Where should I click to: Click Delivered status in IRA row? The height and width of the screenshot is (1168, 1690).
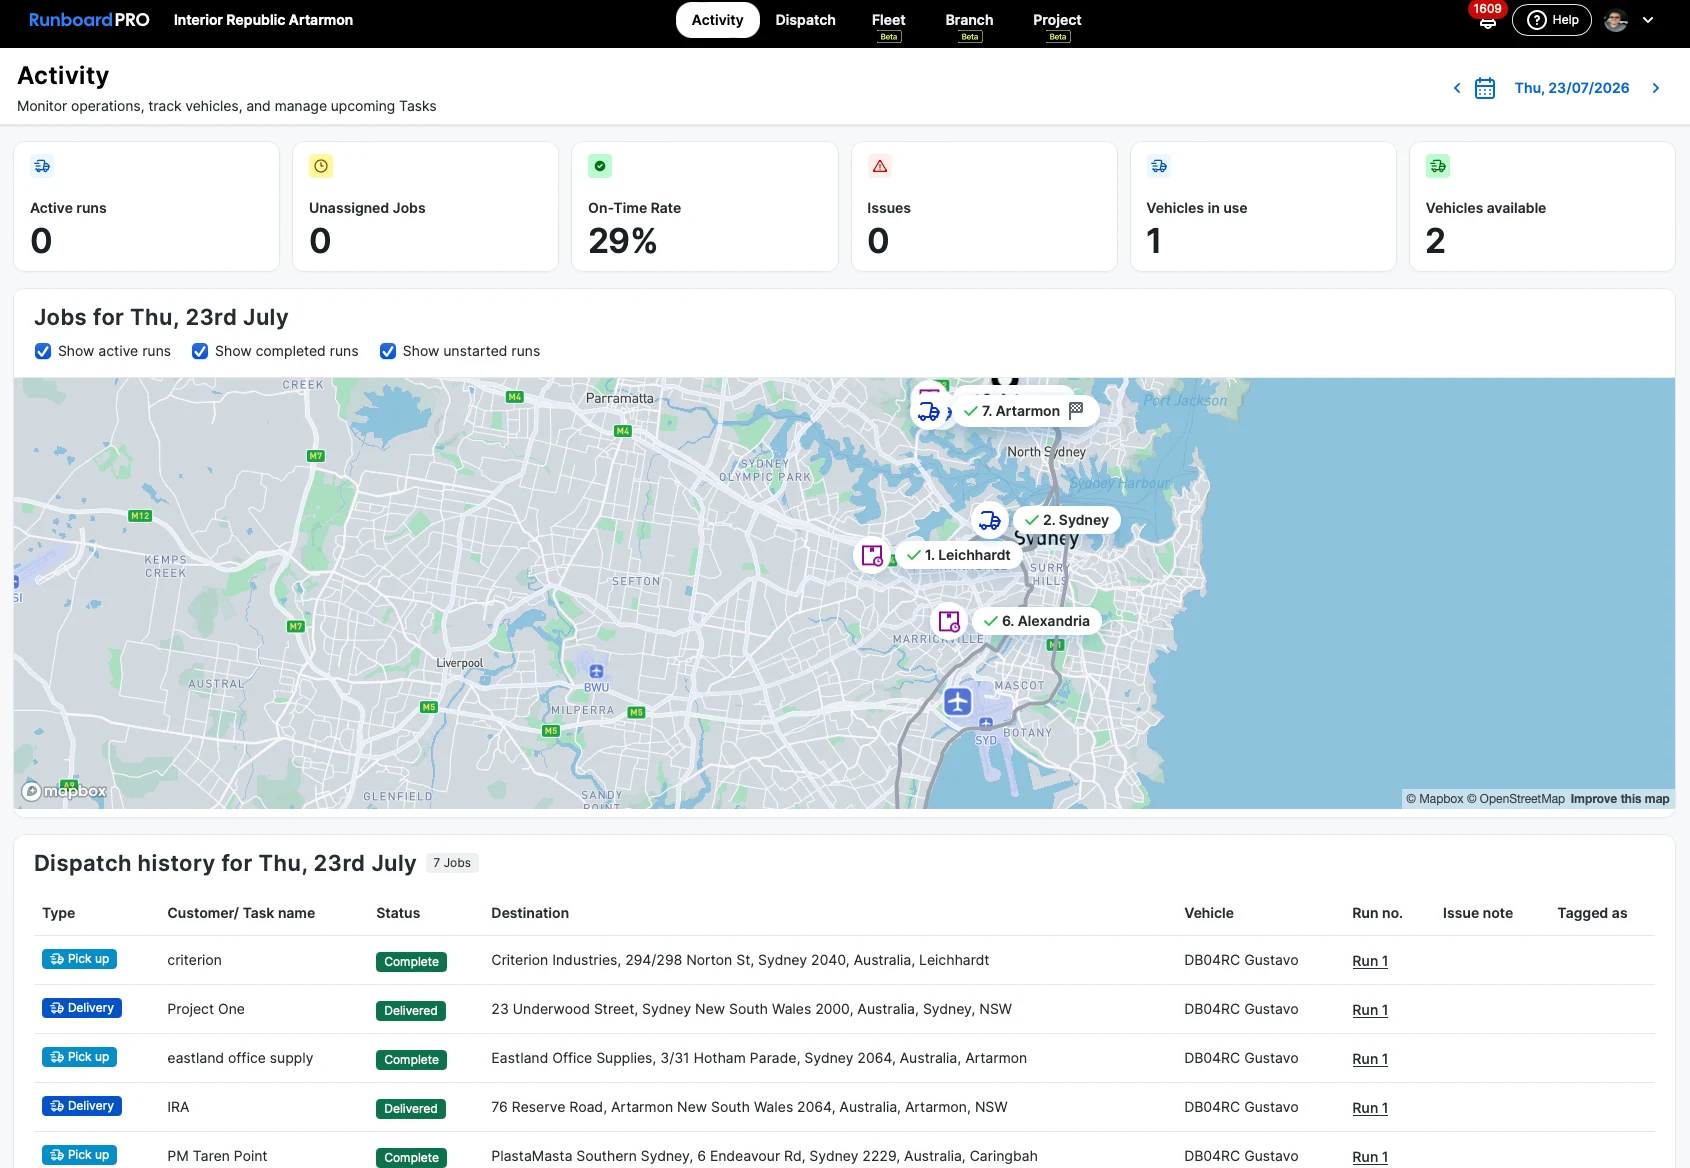point(411,1109)
